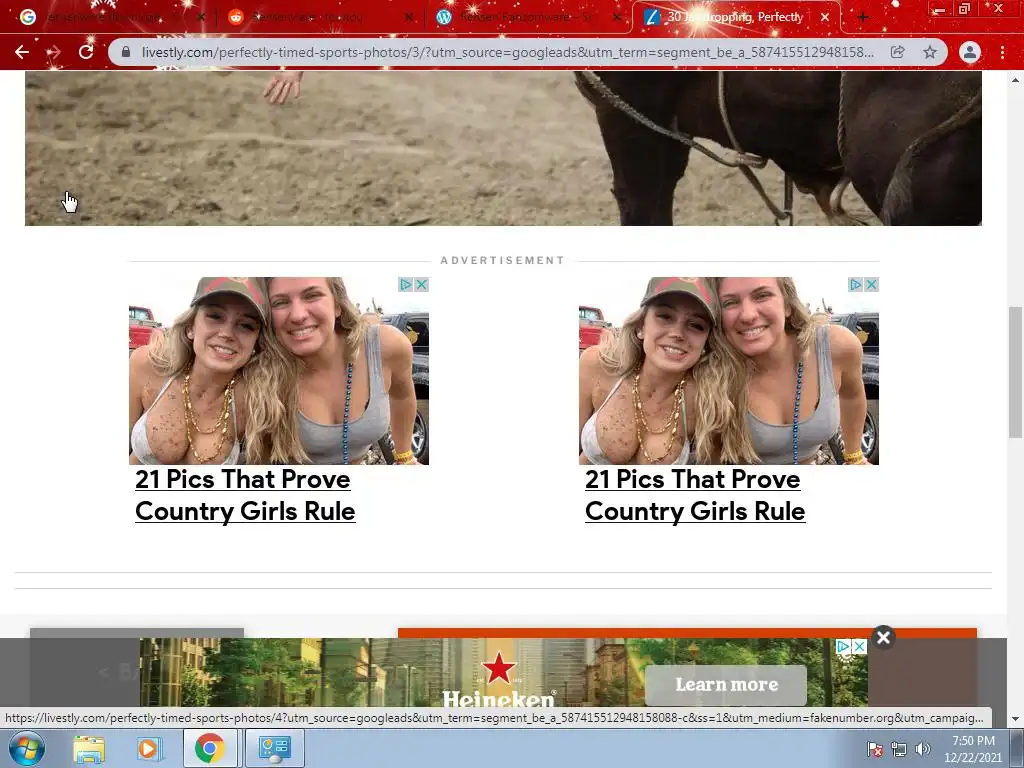Close the right advertisement with its X

pos(872,285)
